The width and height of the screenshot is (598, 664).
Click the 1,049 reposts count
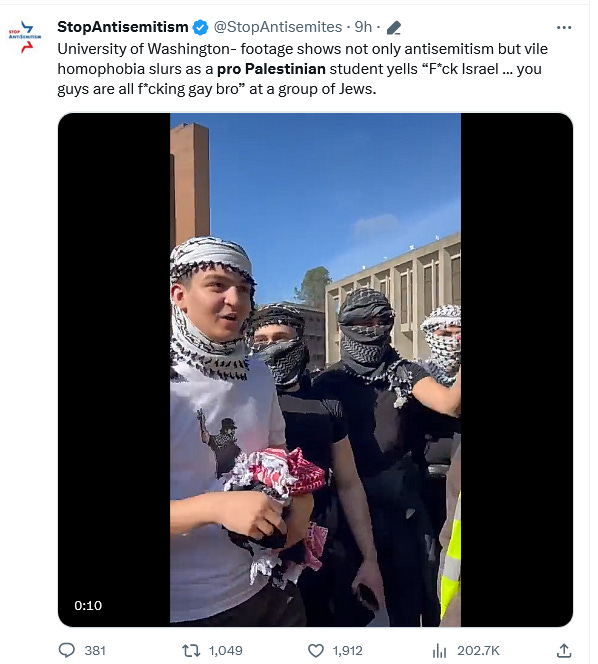pyautogui.click(x=226, y=650)
